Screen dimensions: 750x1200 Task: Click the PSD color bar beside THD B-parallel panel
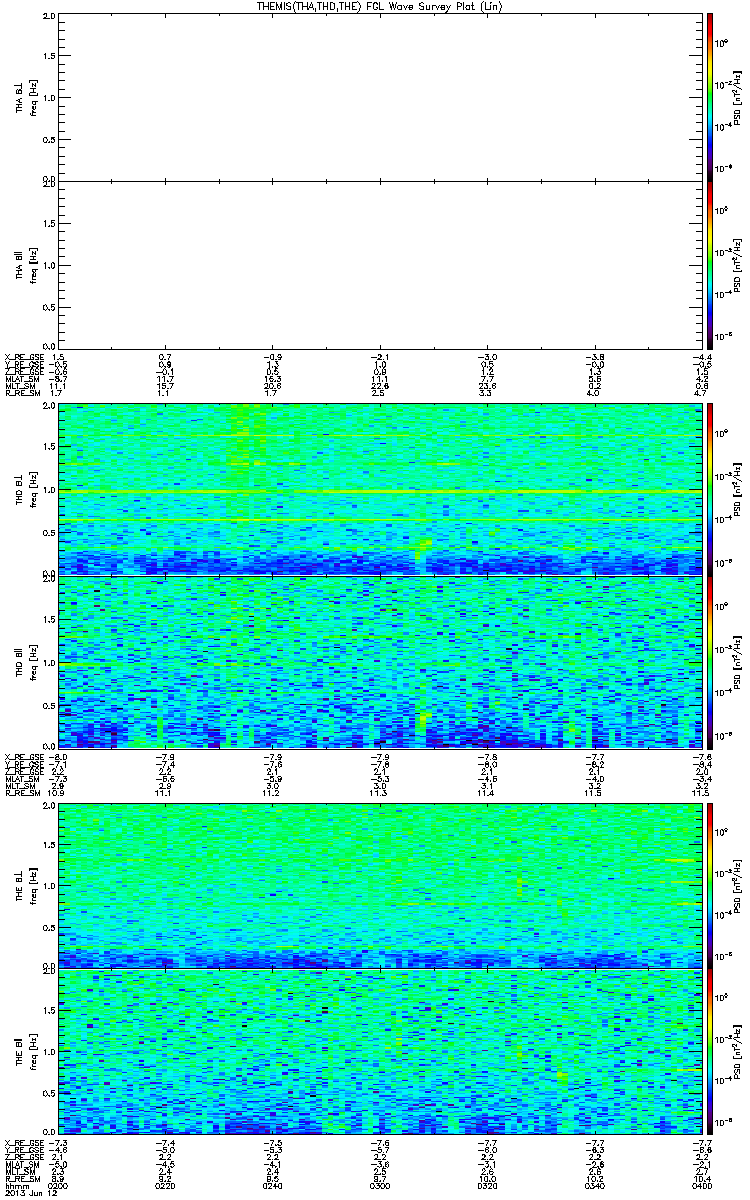[710, 661]
